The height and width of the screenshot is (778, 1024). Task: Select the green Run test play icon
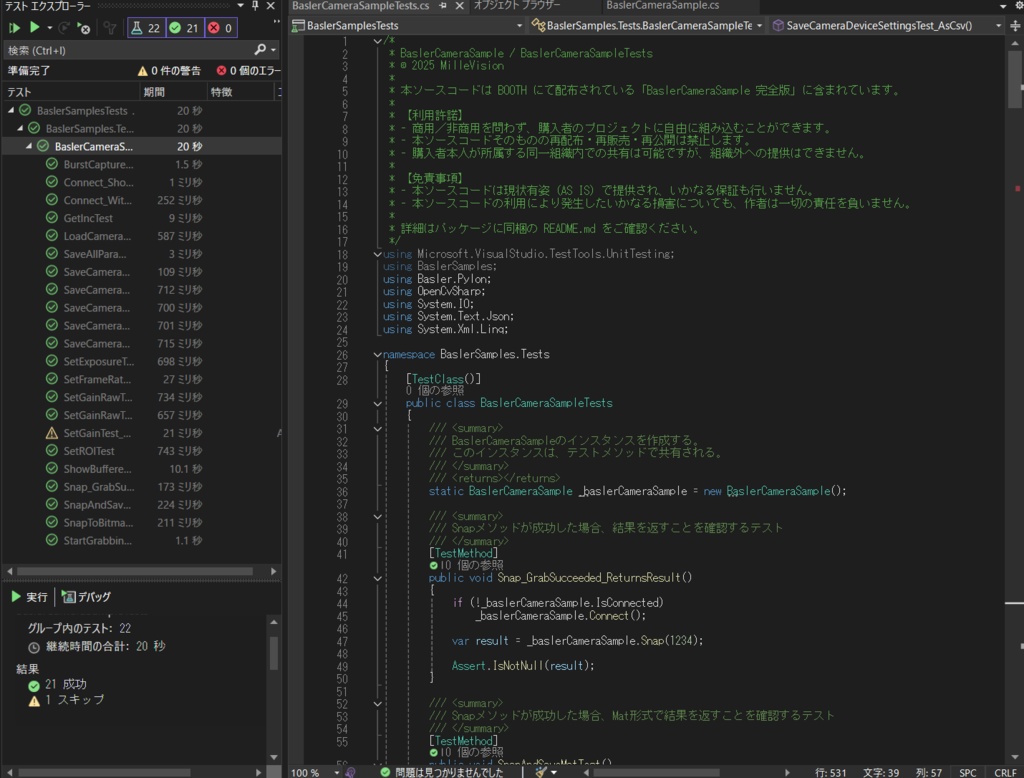[x=35, y=28]
